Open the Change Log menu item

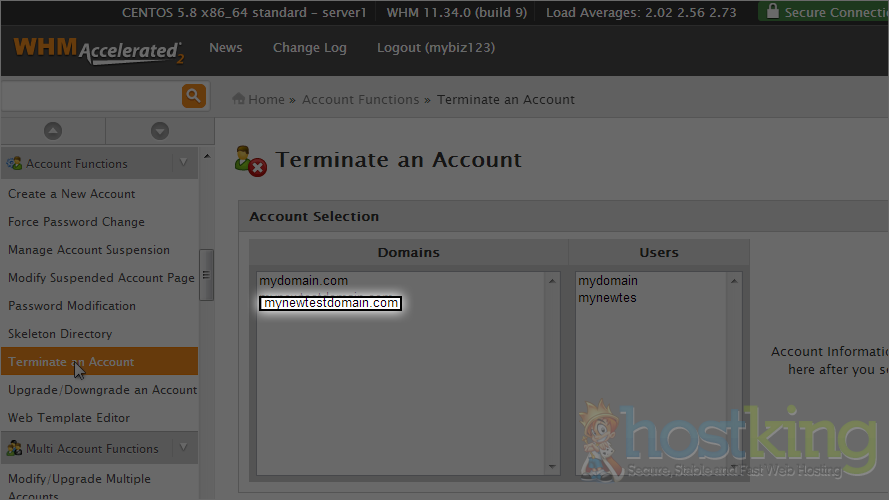click(x=309, y=48)
